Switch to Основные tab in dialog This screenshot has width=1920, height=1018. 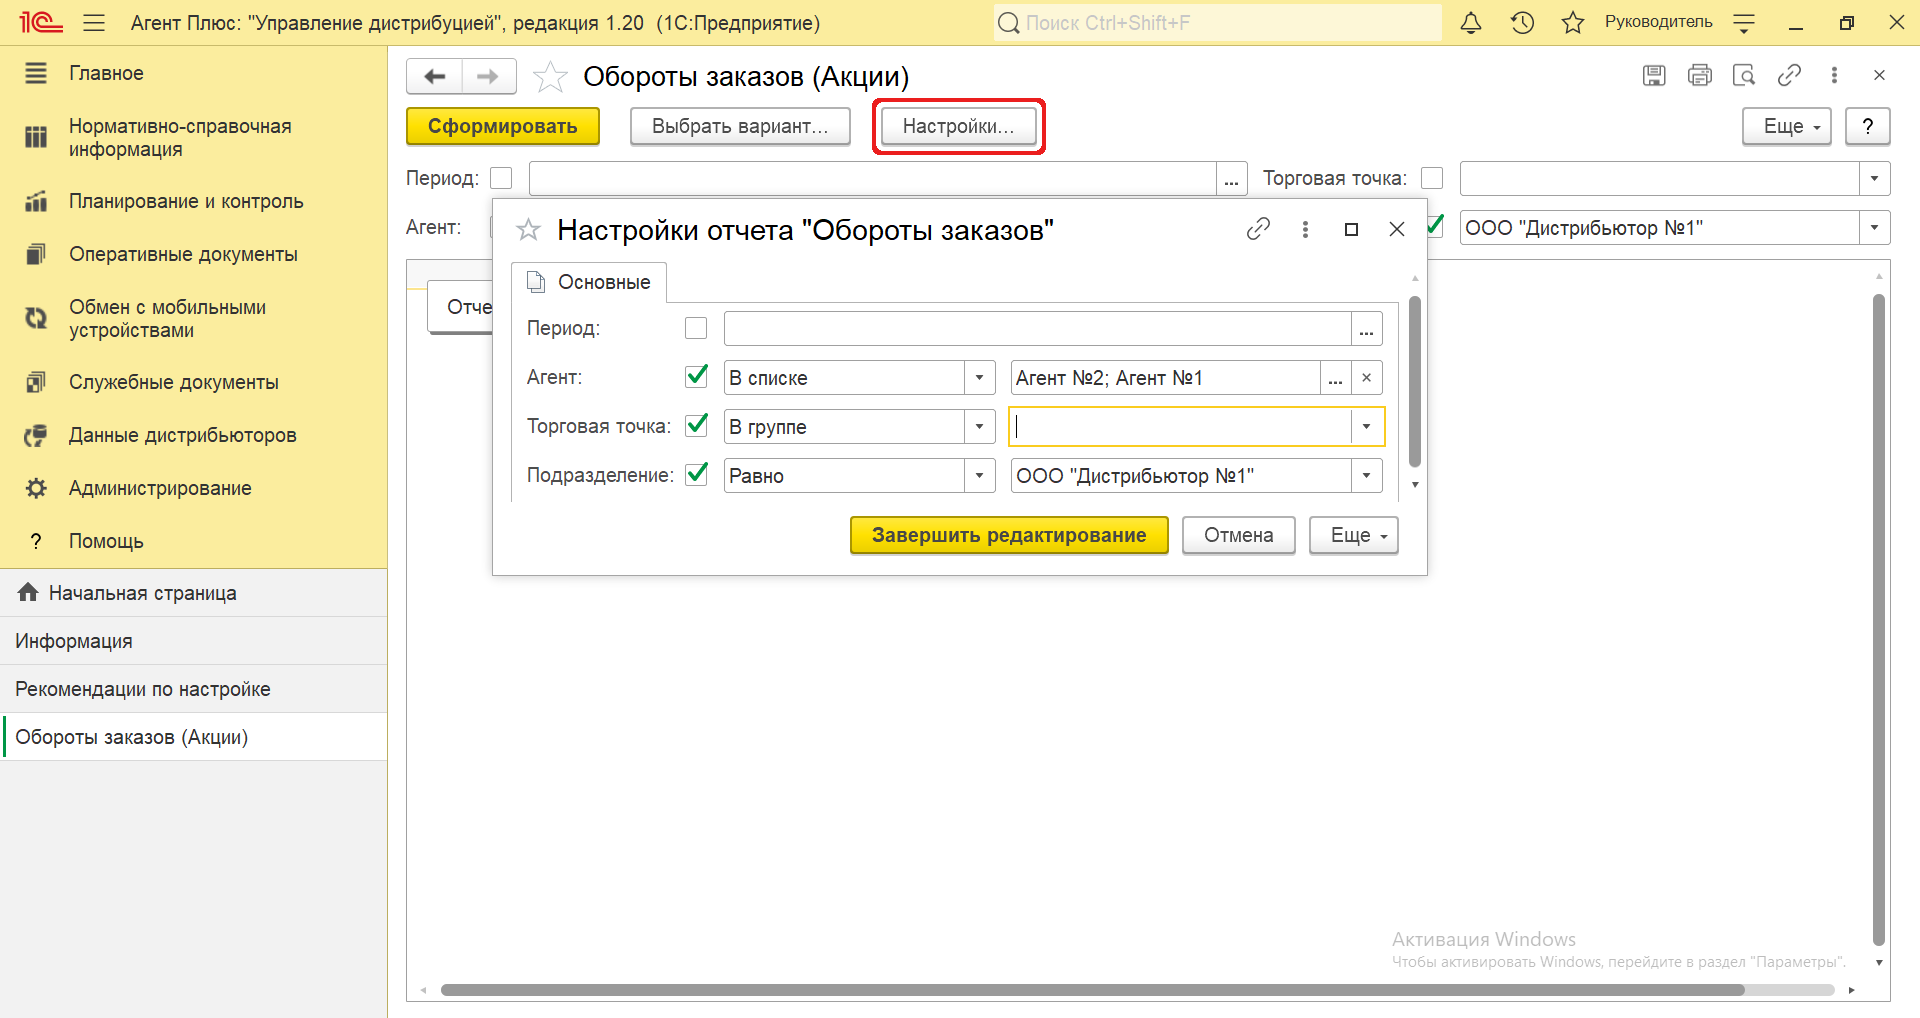pyautogui.click(x=589, y=283)
